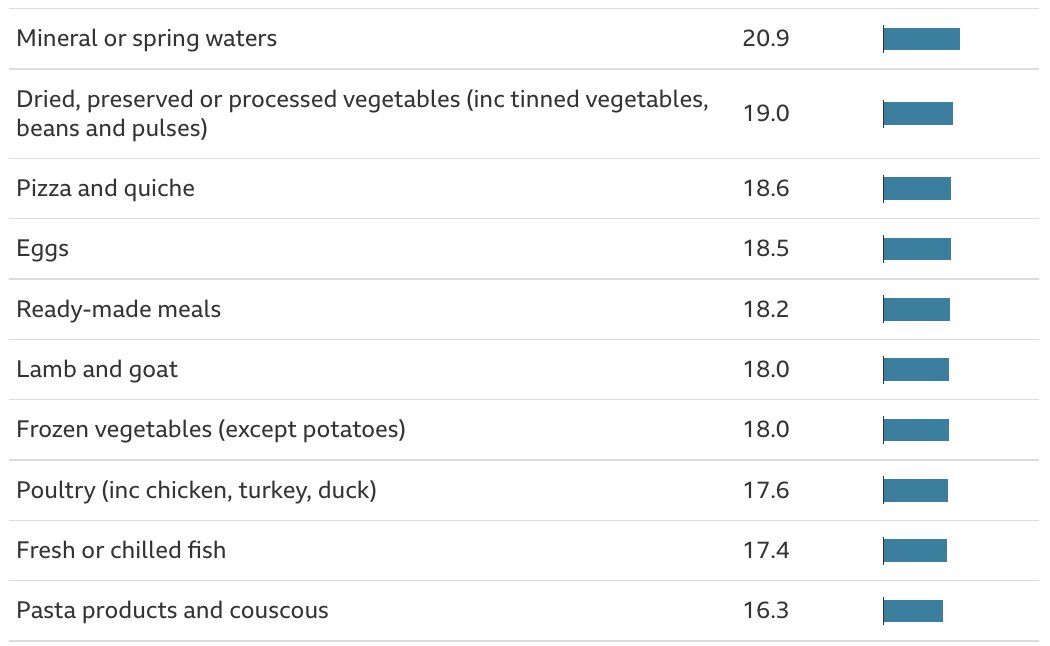Click the Pasta products and couscous label
The image size is (1050, 646).
point(172,610)
